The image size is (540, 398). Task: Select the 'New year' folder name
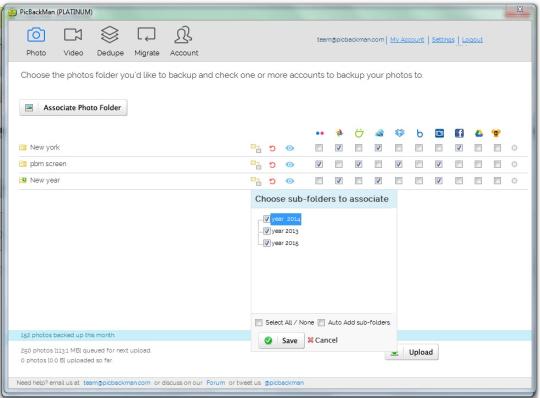pos(45,180)
